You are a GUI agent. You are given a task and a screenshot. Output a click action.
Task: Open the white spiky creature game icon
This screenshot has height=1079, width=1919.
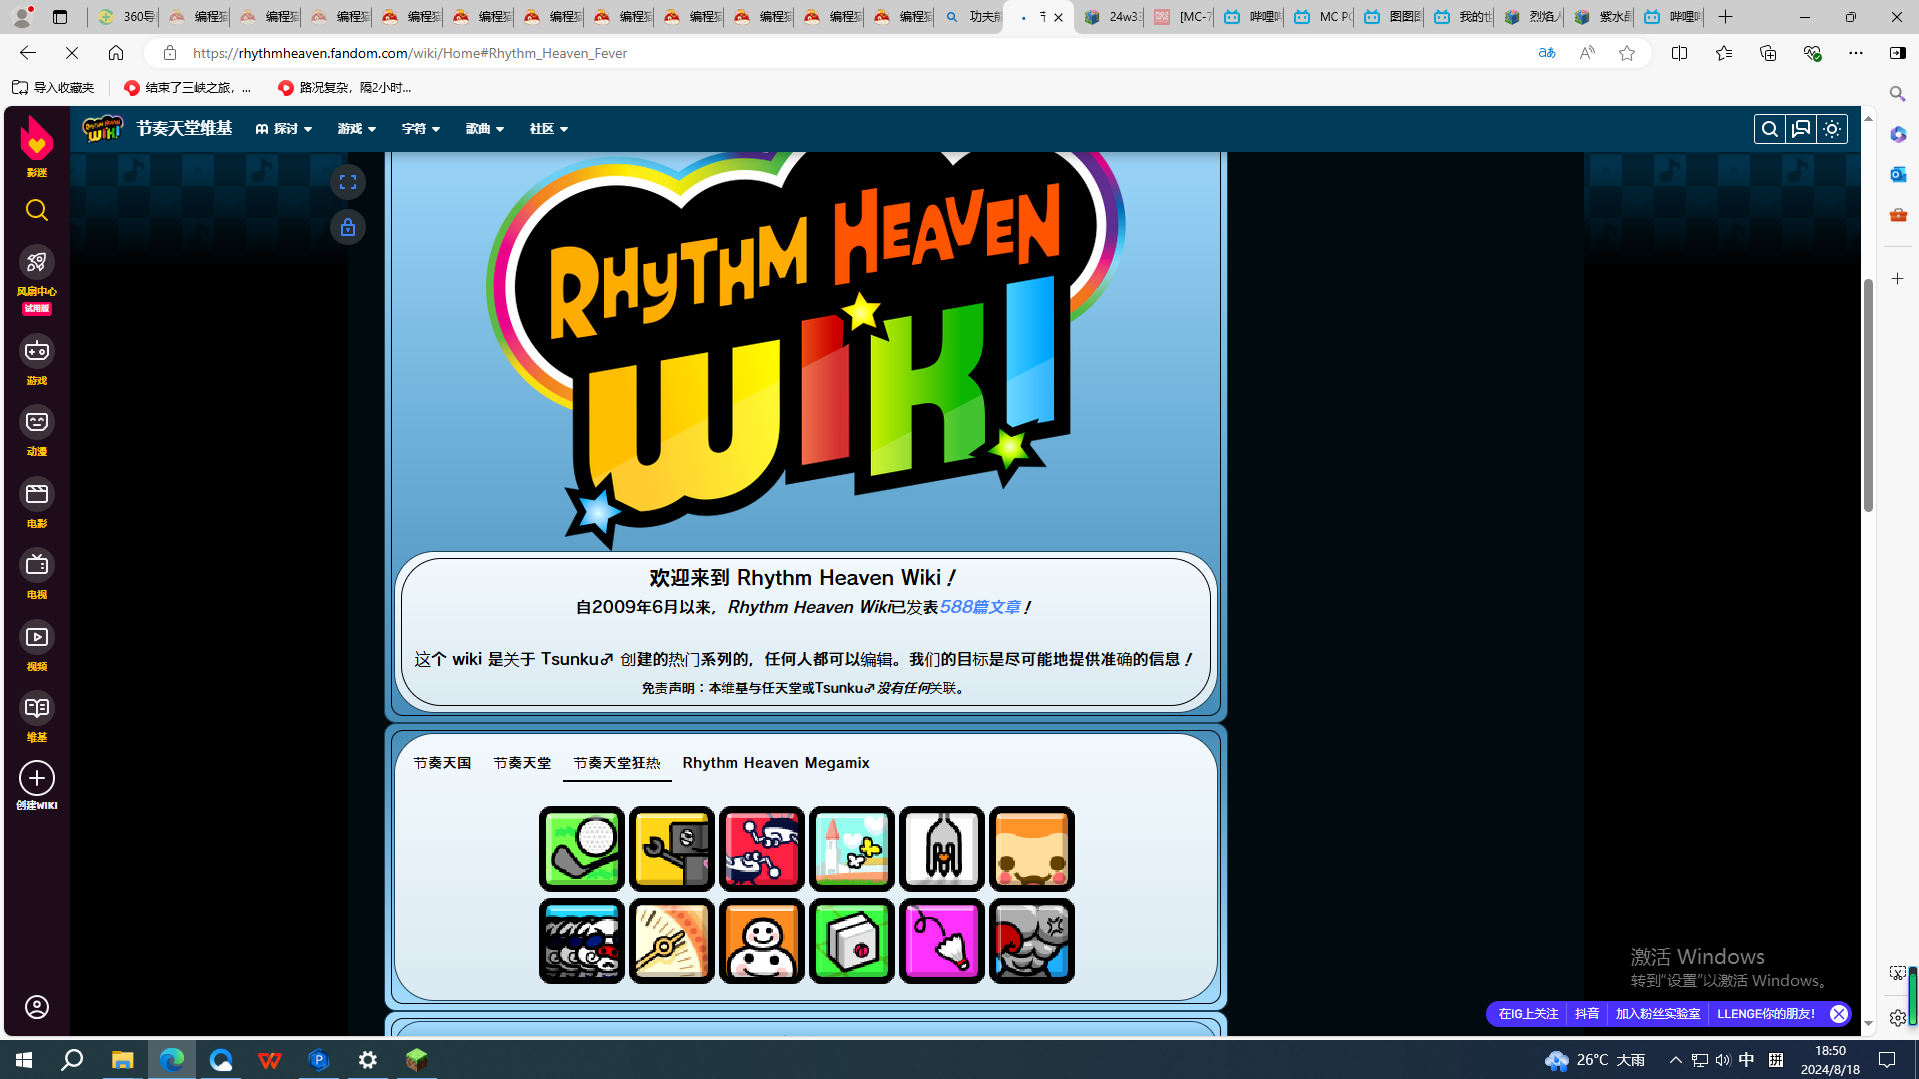(x=942, y=849)
